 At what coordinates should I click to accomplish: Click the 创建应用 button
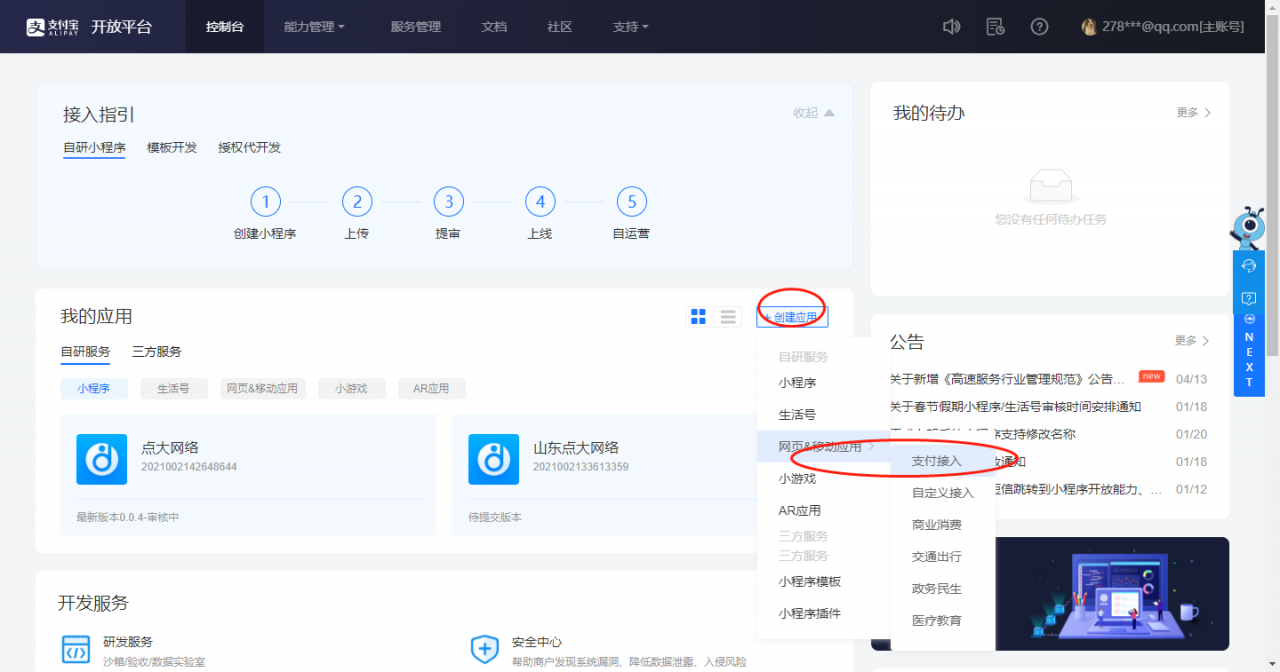[792, 317]
